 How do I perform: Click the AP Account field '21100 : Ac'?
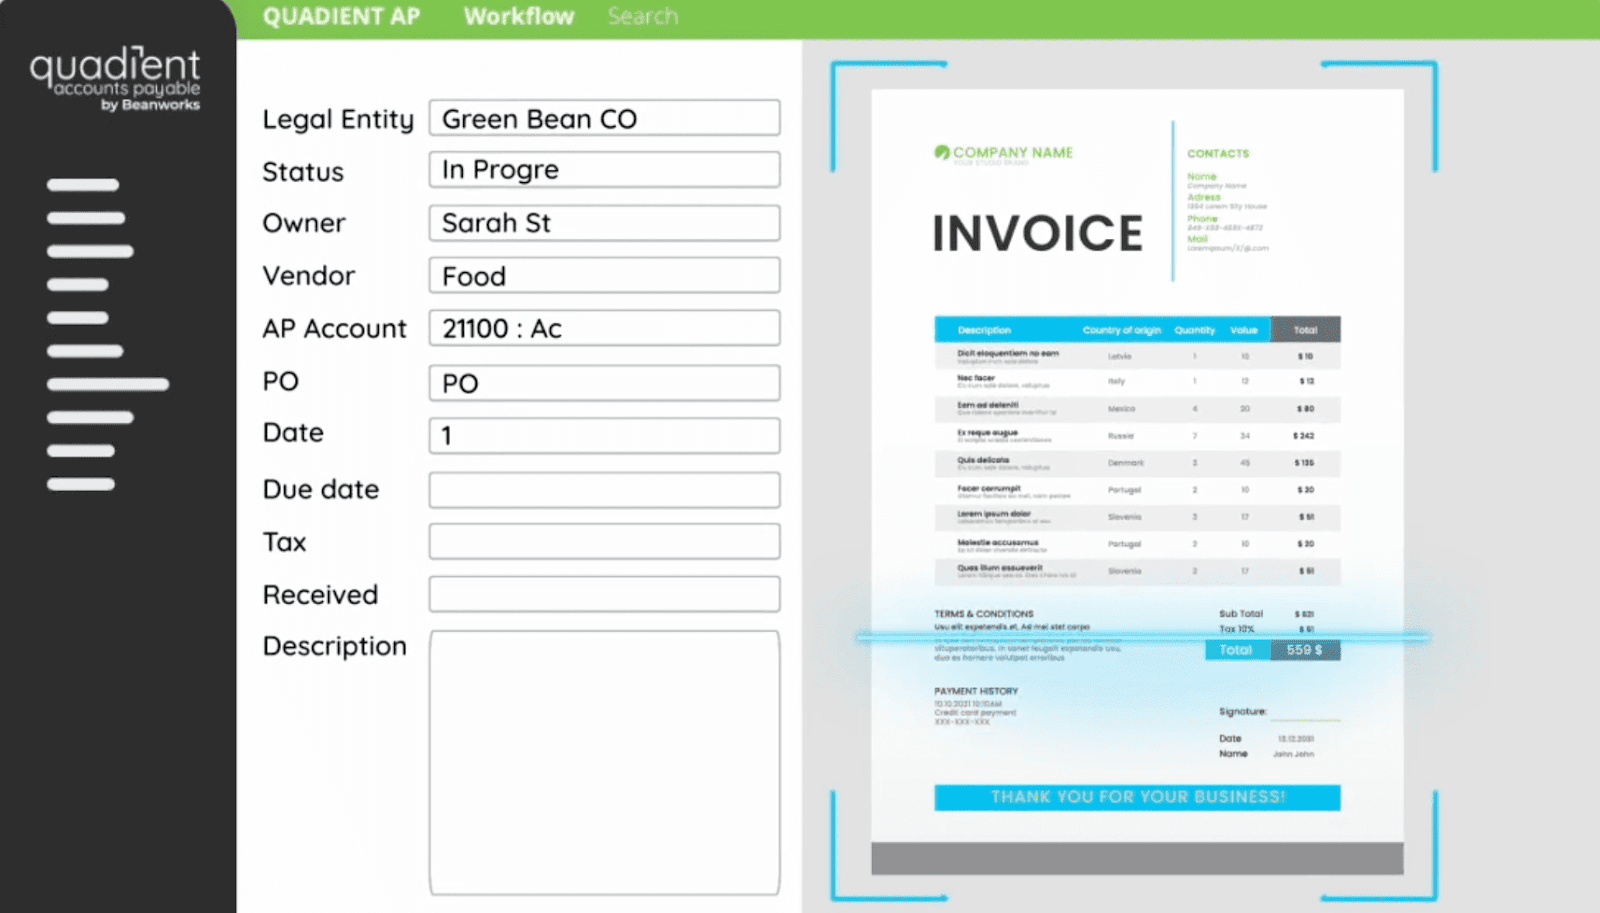click(604, 328)
